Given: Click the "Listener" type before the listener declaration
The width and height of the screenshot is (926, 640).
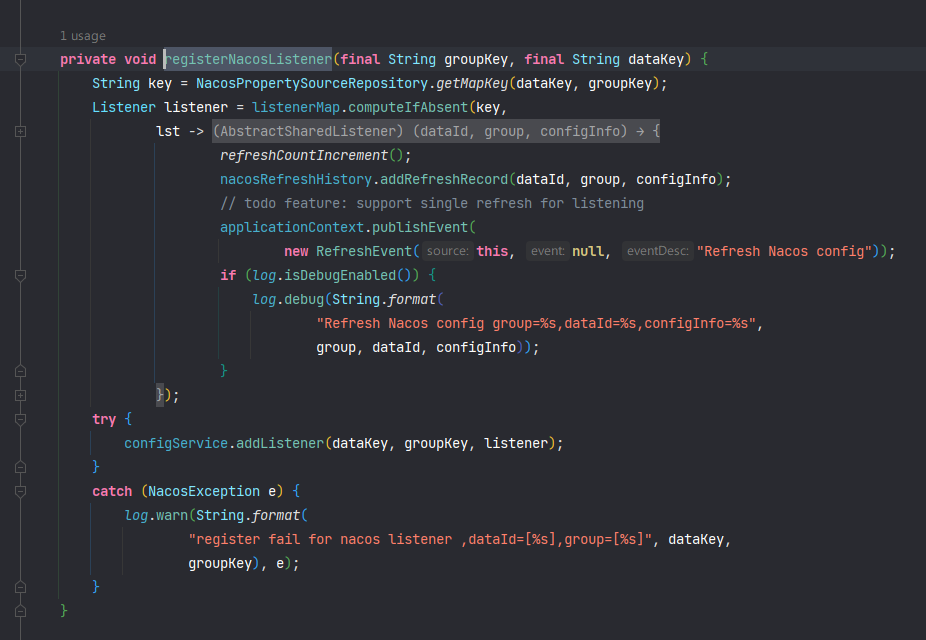Looking at the screenshot, I should point(124,107).
